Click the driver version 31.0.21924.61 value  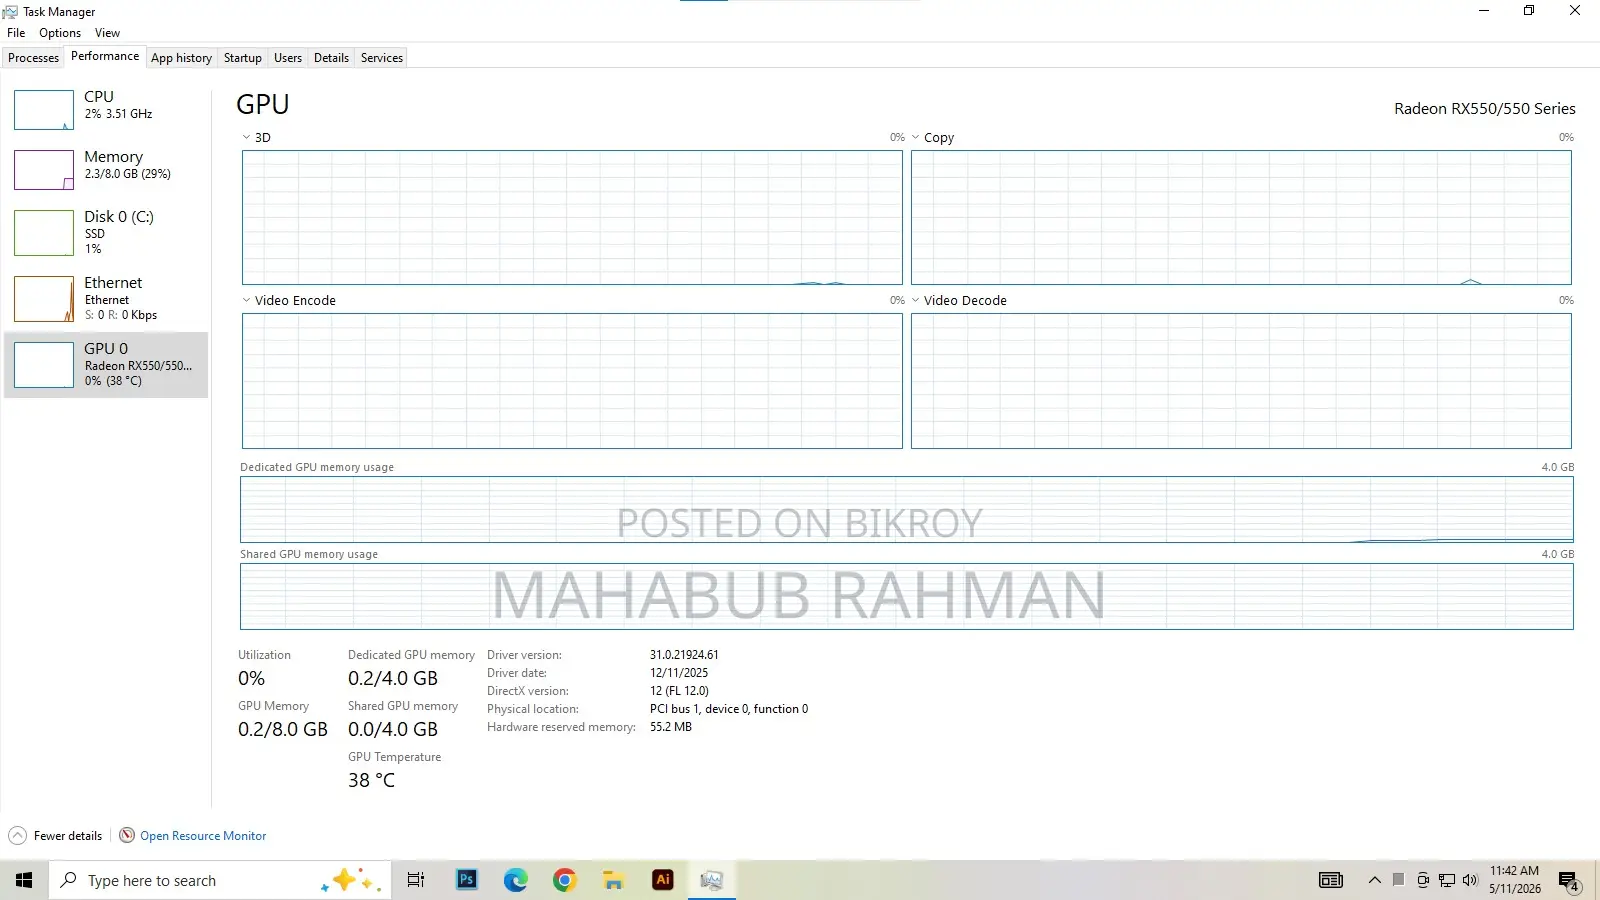point(684,655)
